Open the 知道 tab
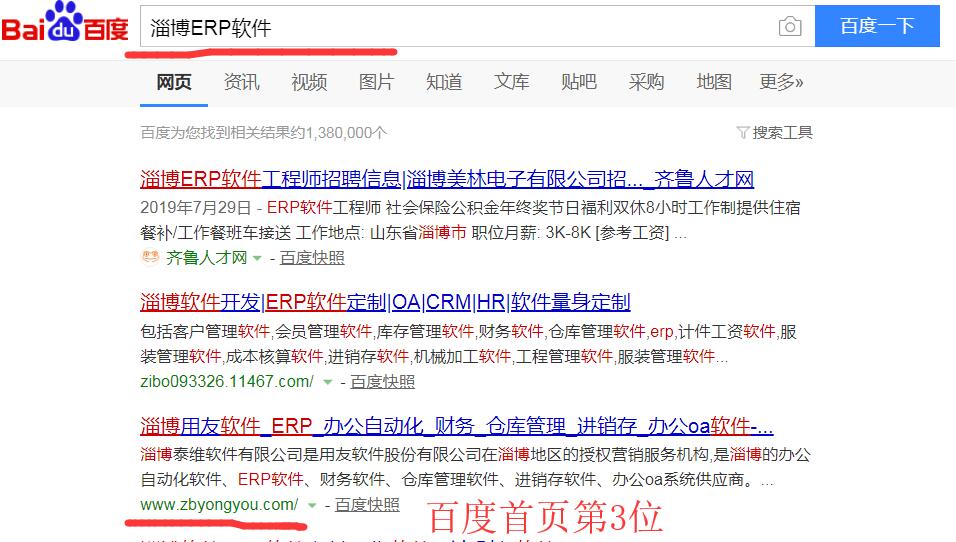This screenshot has width=956, height=542. pyautogui.click(x=444, y=82)
